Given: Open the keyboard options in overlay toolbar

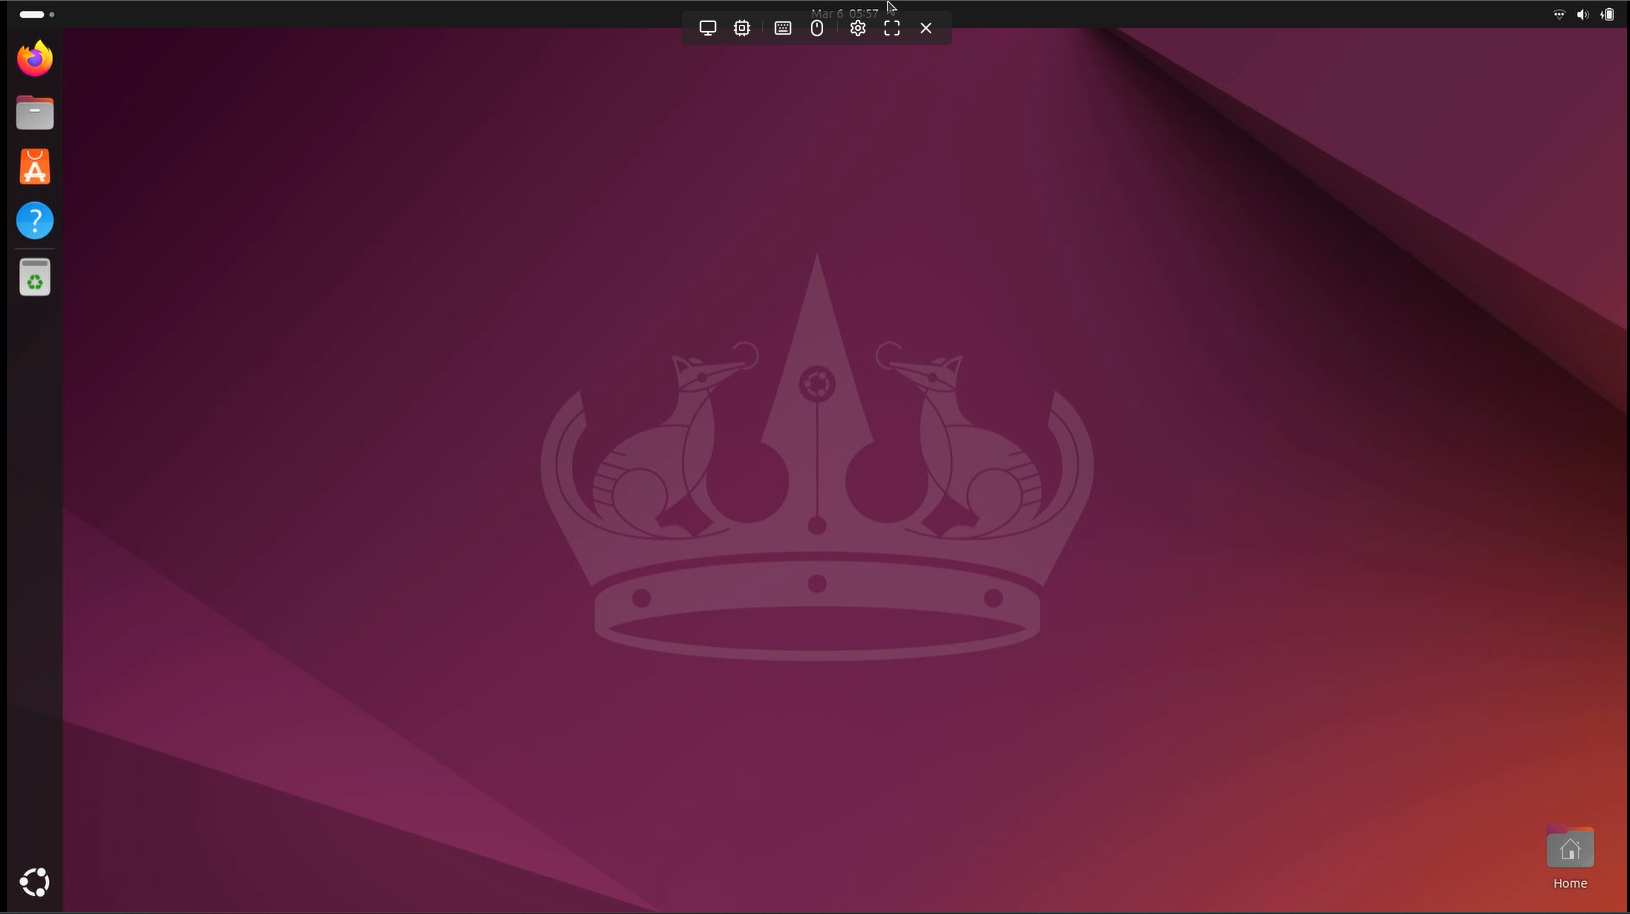Looking at the screenshot, I should pos(783,28).
